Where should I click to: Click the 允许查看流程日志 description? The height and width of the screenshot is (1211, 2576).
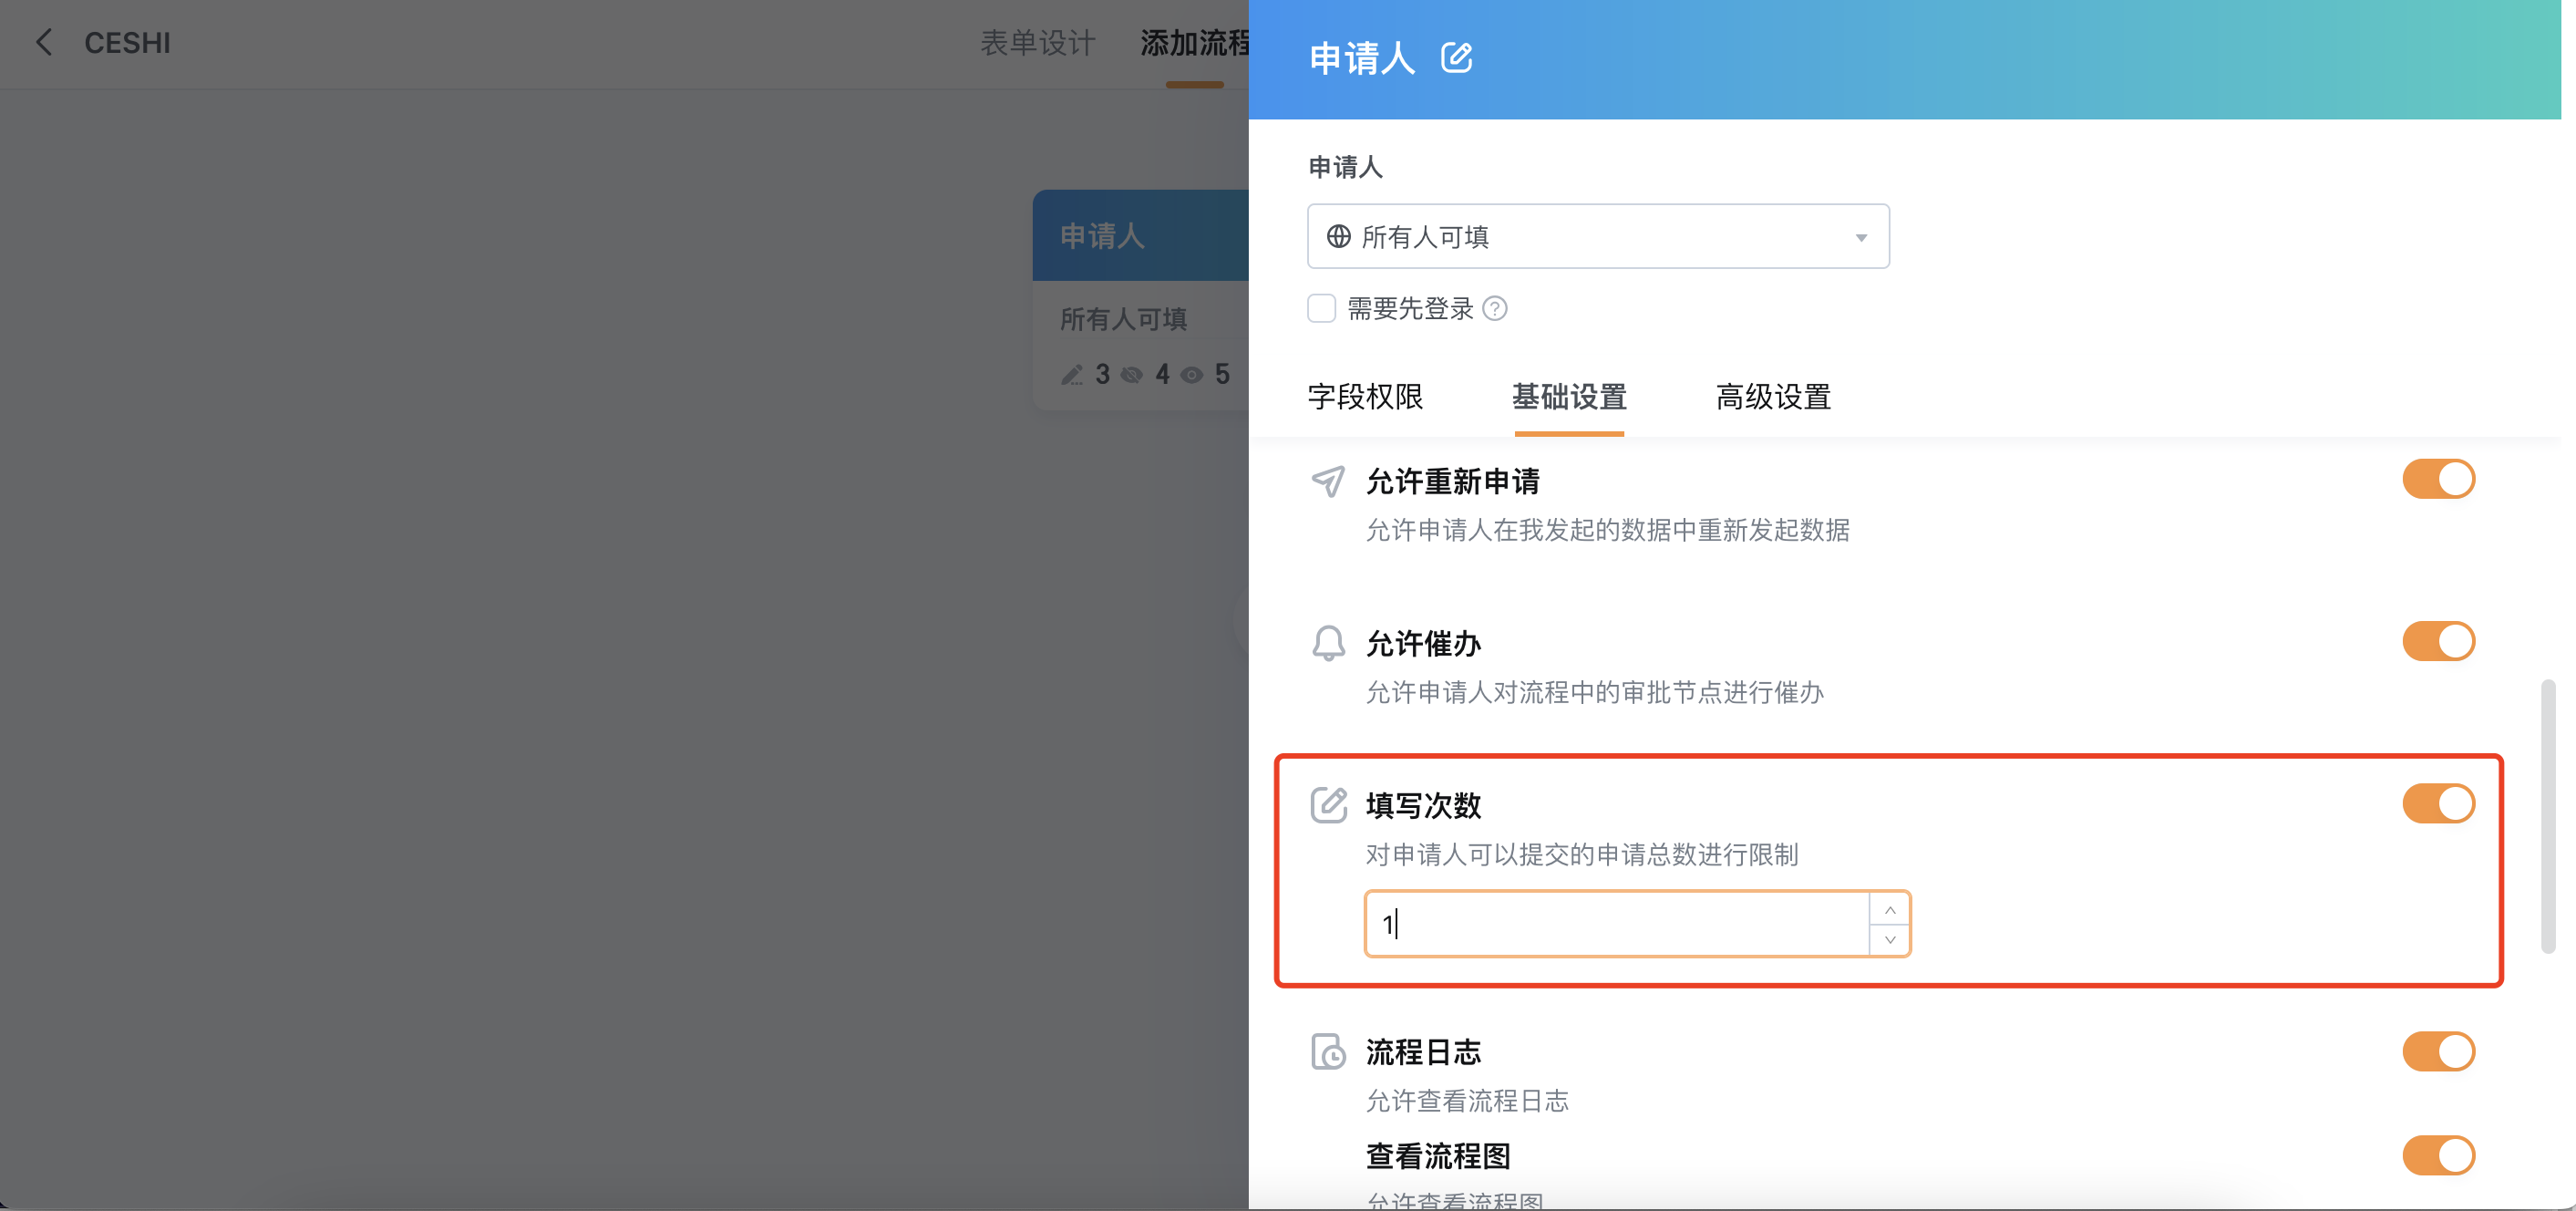[x=1467, y=1100]
